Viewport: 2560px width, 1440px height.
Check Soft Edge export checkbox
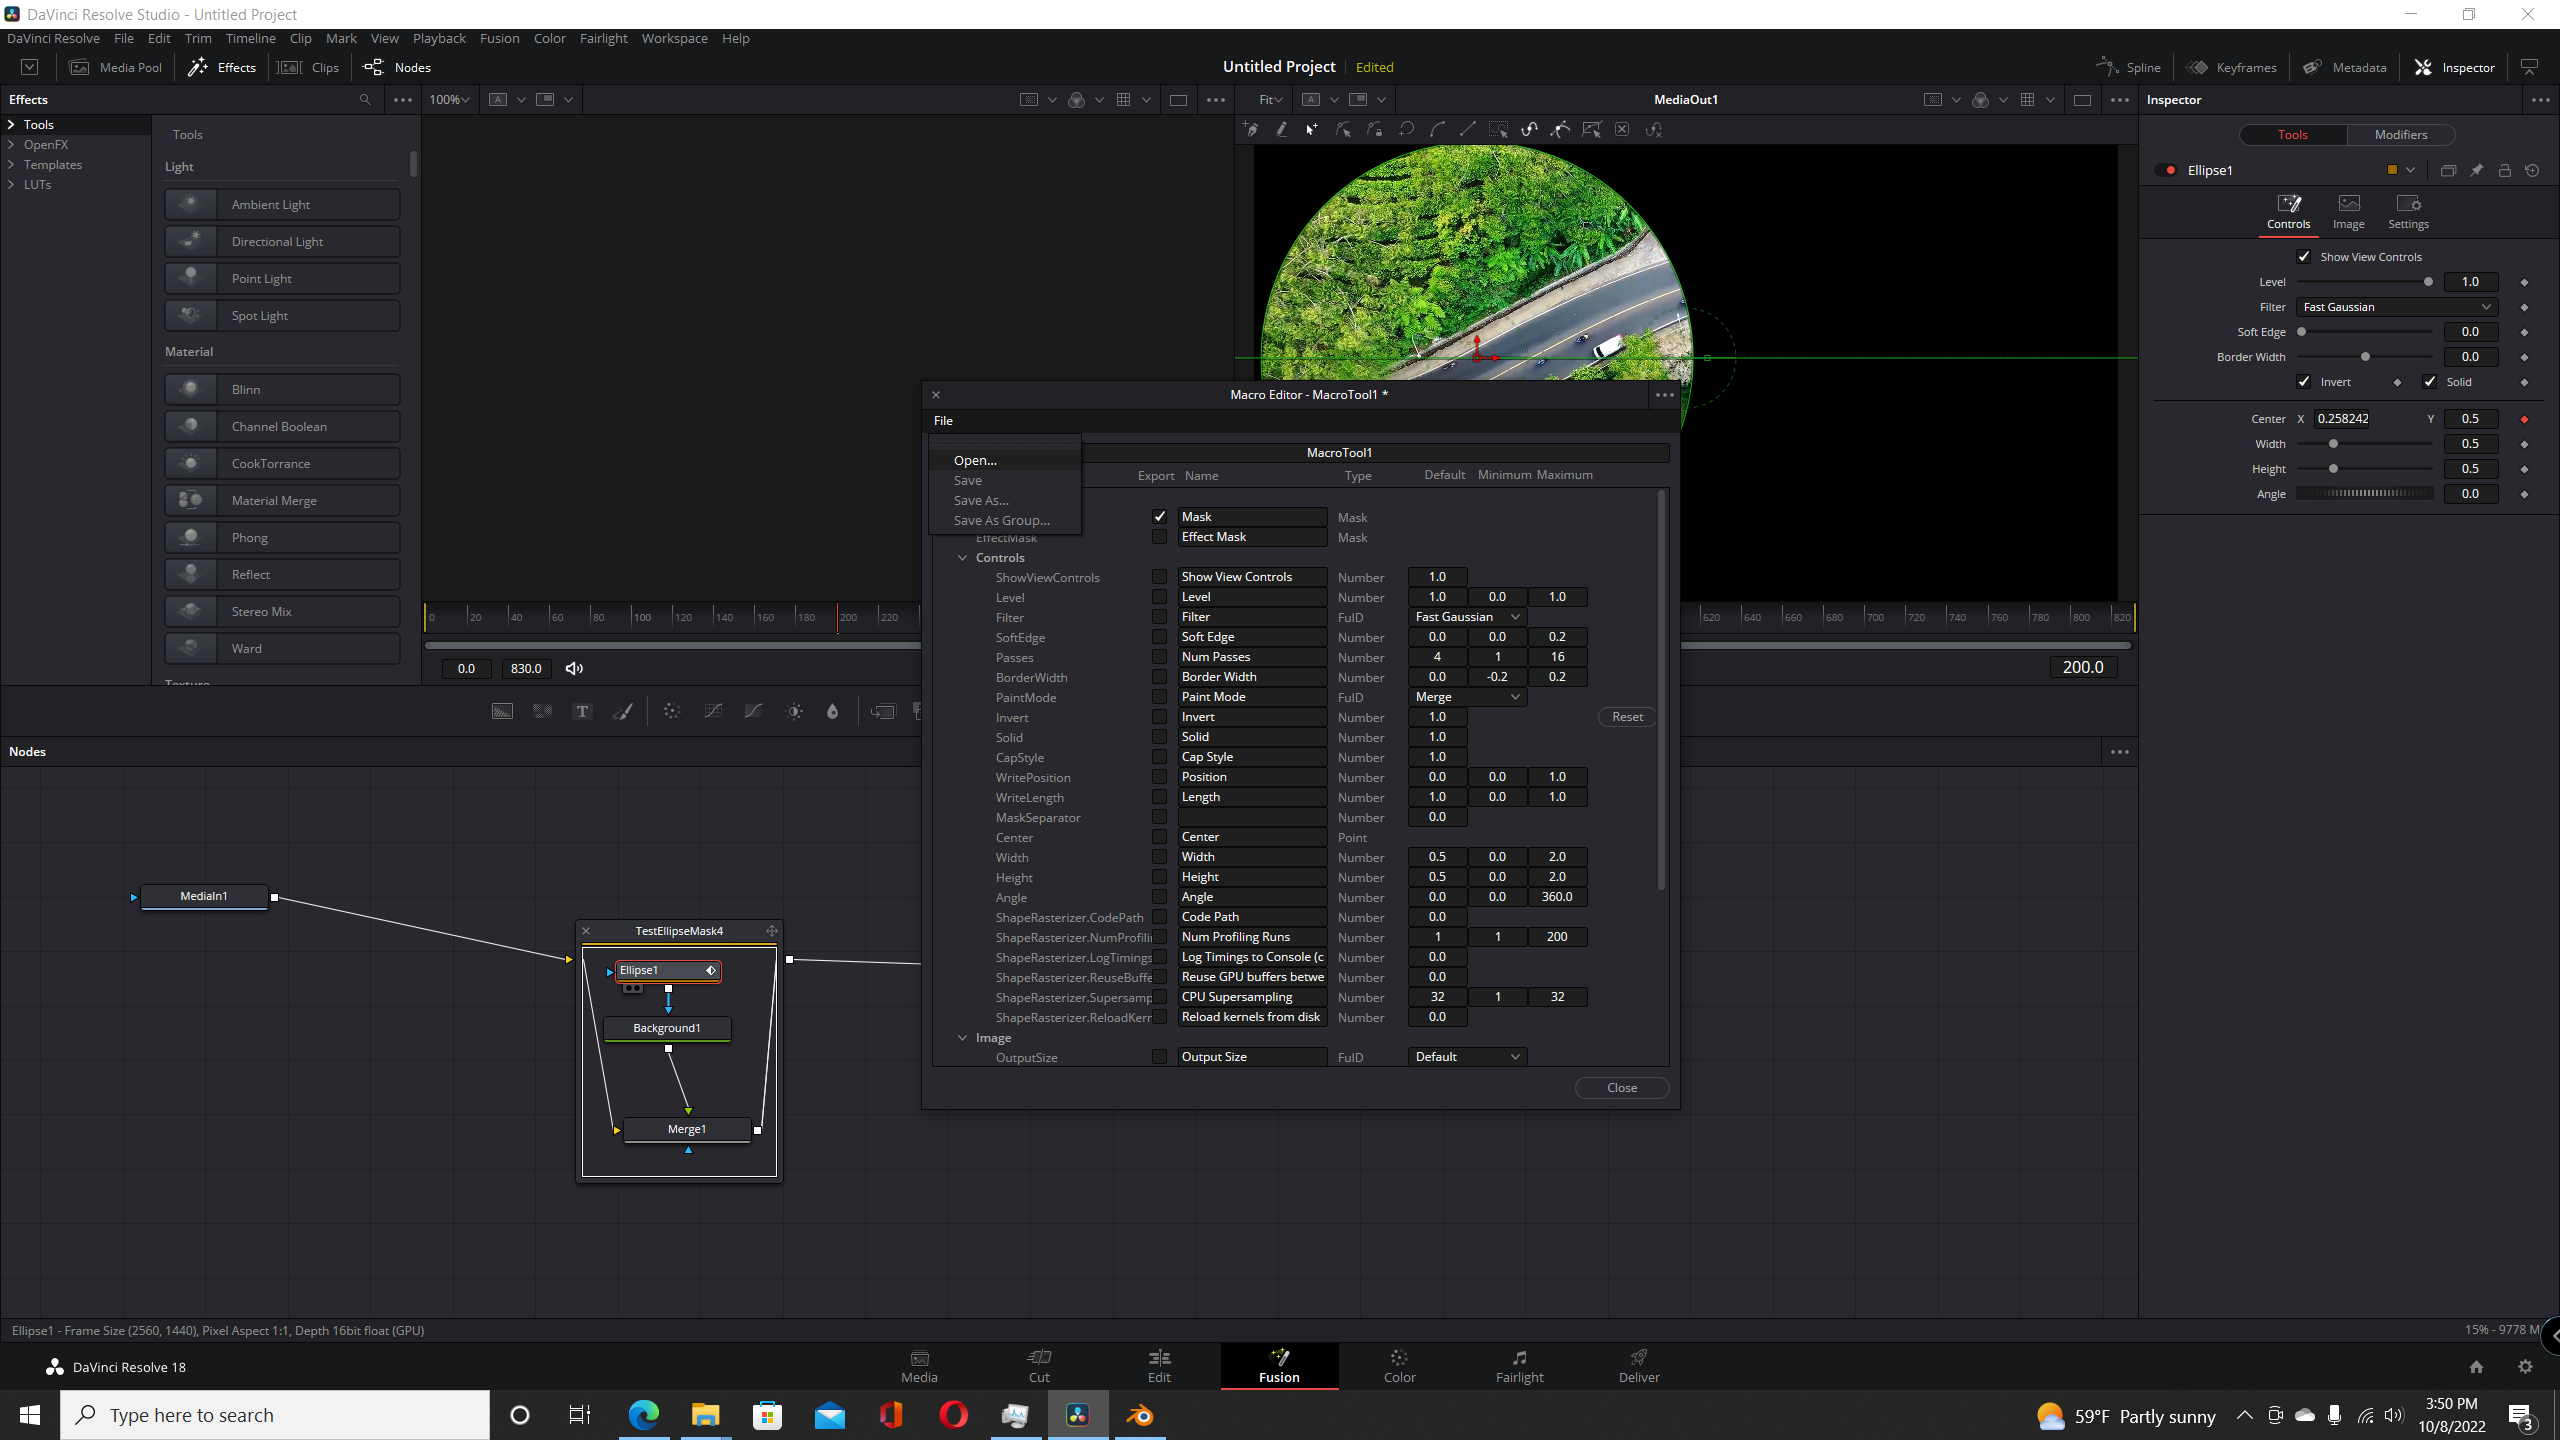[x=1159, y=637]
